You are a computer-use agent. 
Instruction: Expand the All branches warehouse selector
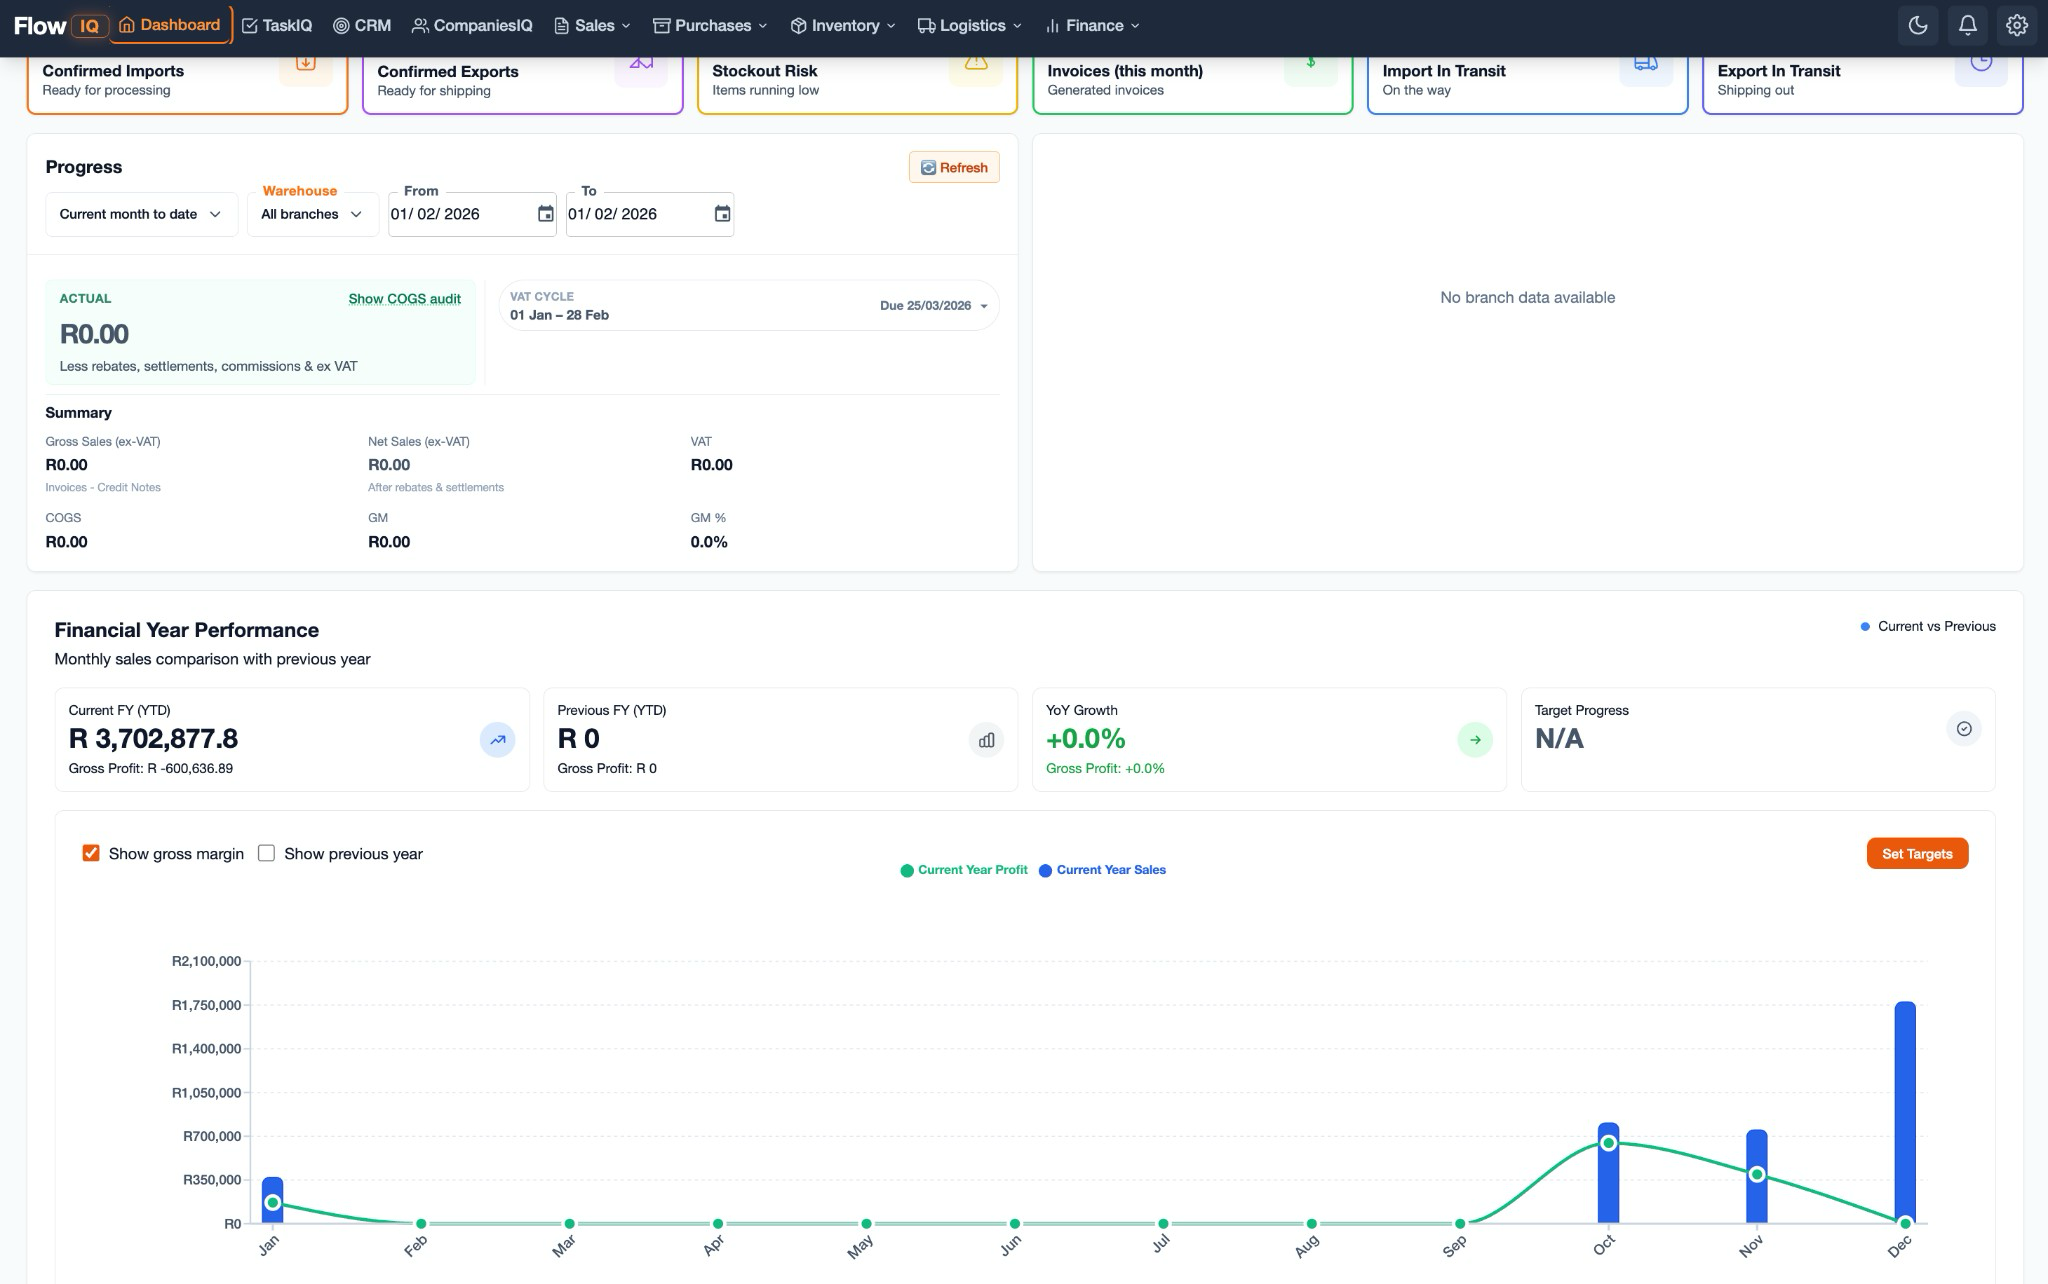click(x=312, y=213)
